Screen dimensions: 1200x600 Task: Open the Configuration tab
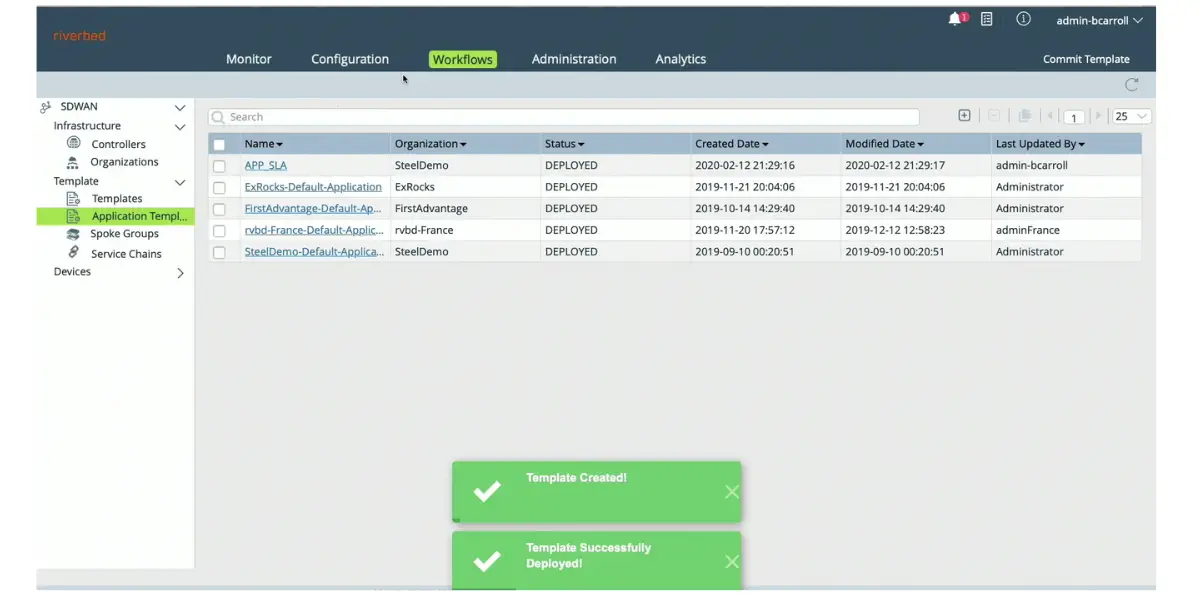pos(350,59)
